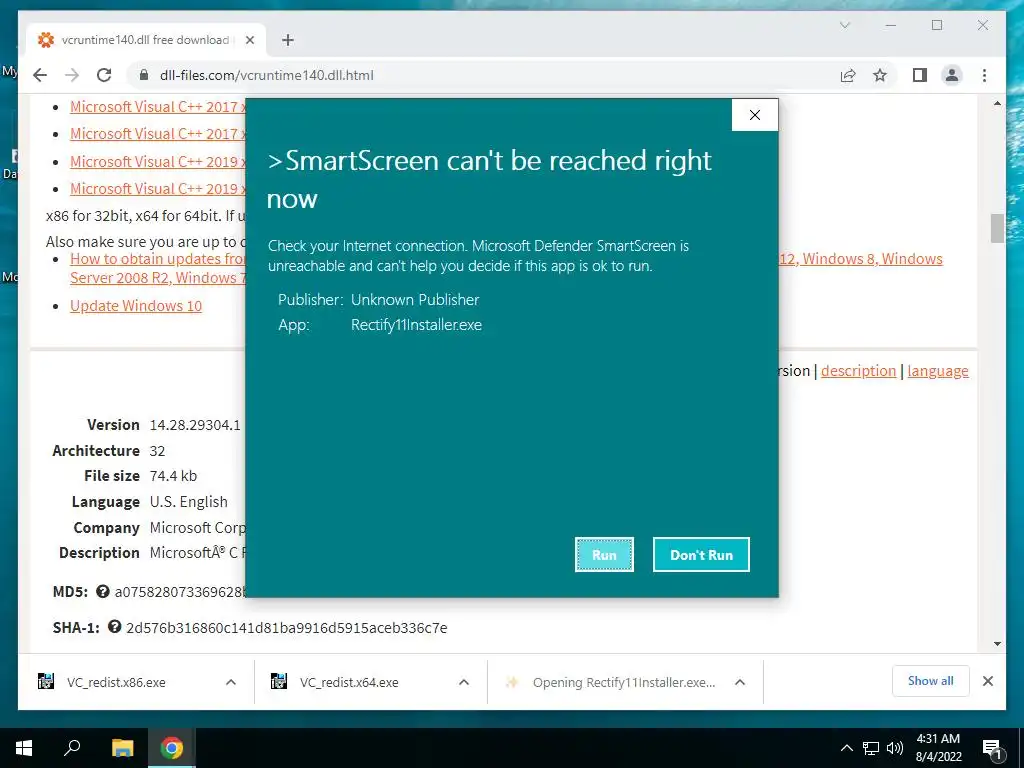Click MD5 help question mark icon
This screenshot has height=768, width=1024.
[x=103, y=591]
